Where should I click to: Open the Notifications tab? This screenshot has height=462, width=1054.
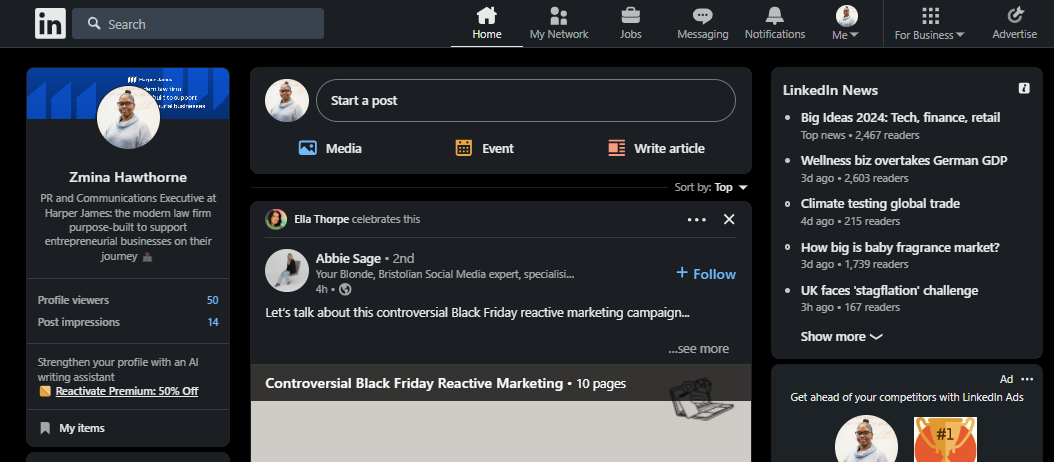[774, 24]
